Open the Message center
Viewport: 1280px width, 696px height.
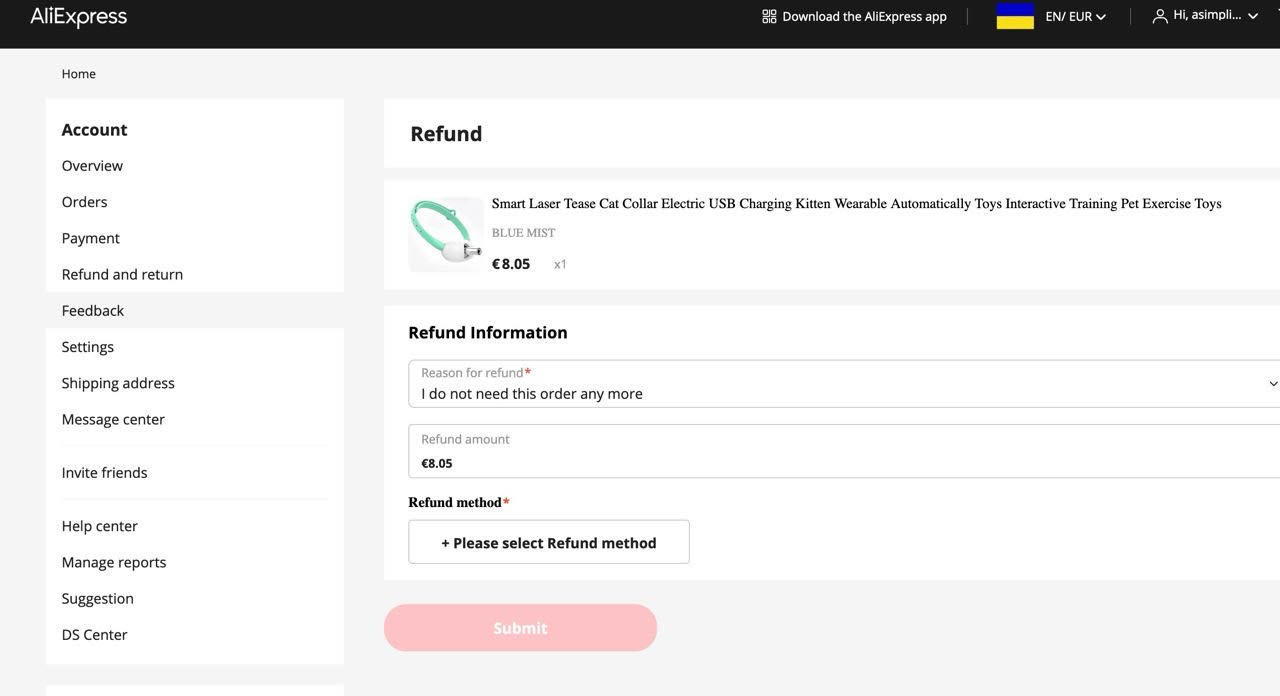113,419
